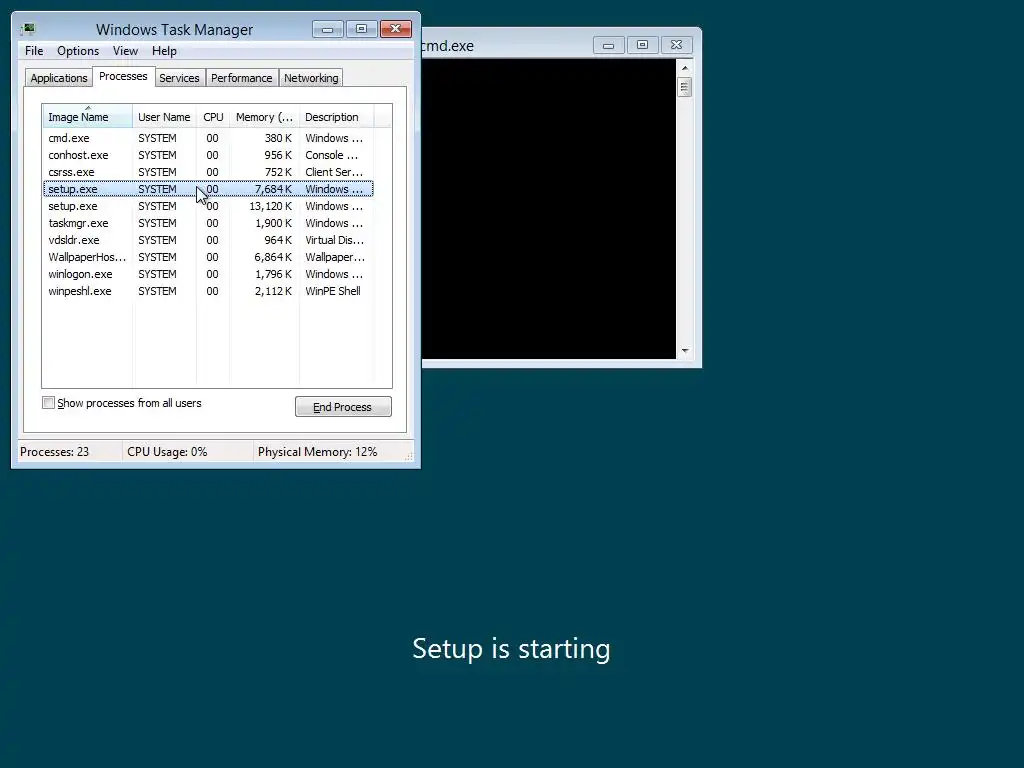
Task: Select the WallpaperHos... process row
Action: pyautogui.click(x=208, y=257)
